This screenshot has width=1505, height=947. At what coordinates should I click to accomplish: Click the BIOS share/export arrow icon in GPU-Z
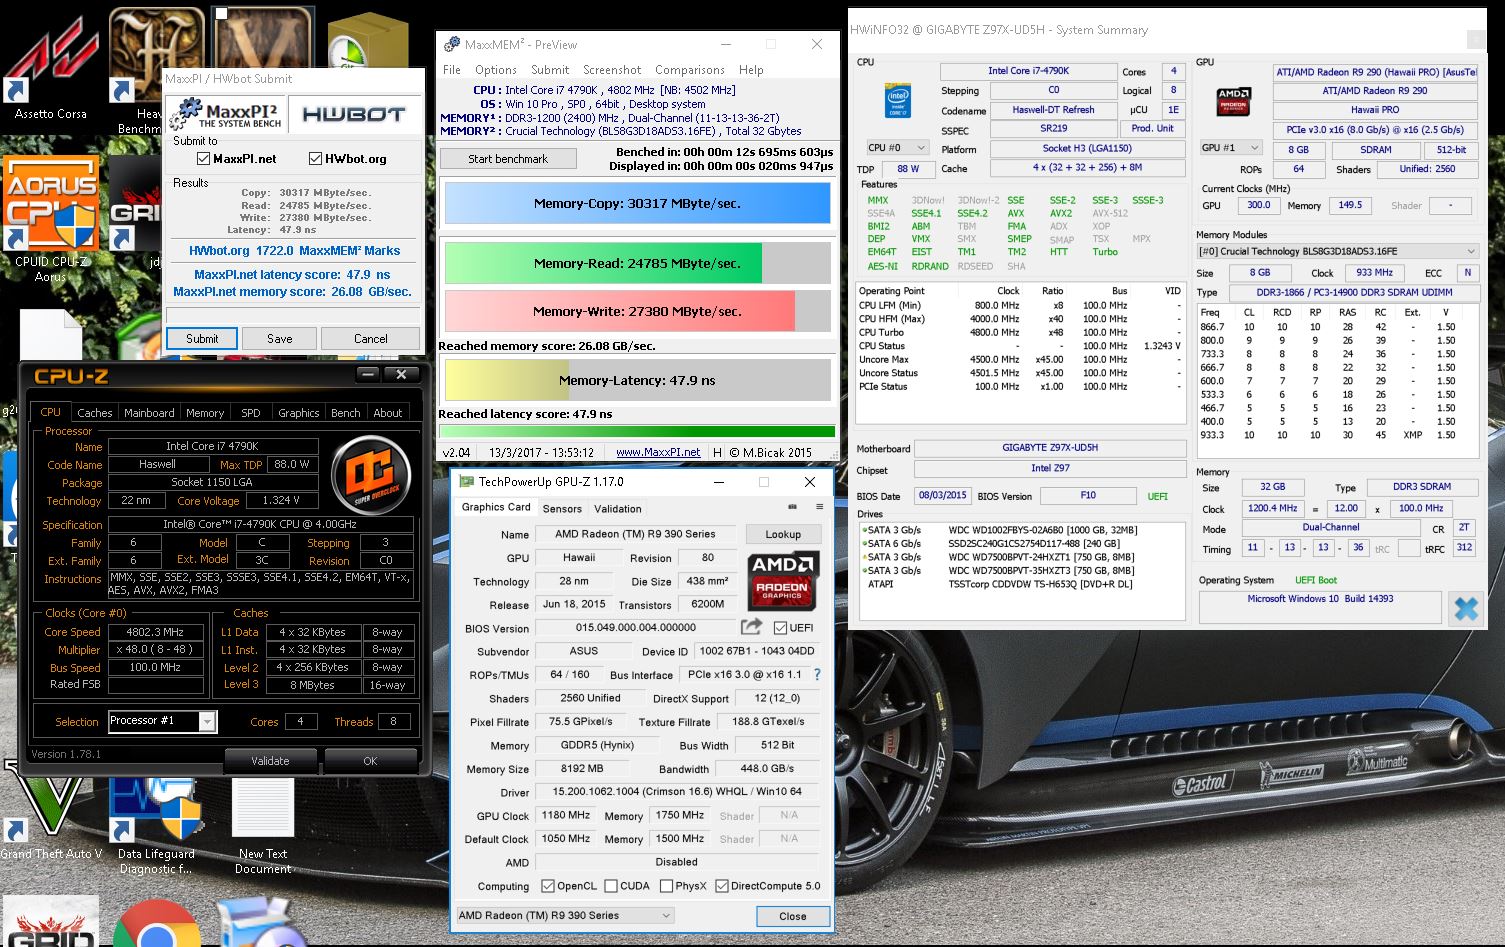(751, 627)
